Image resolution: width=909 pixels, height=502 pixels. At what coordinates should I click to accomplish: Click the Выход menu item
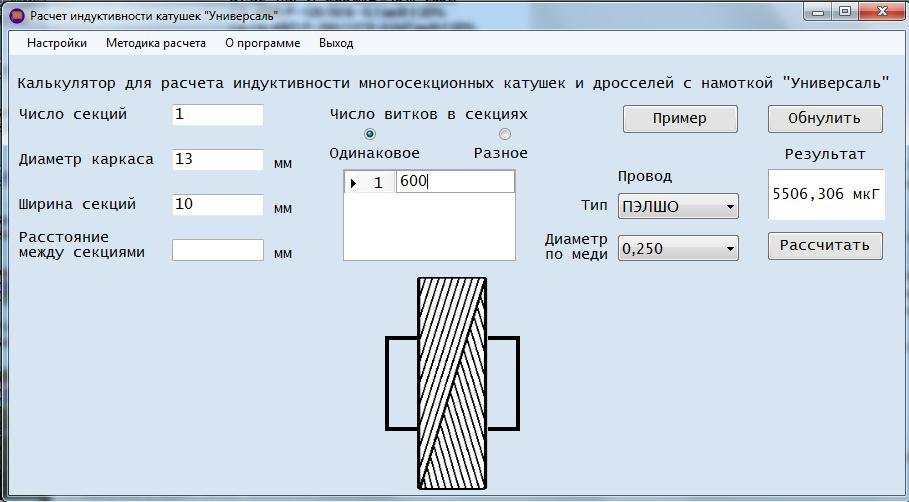tap(336, 43)
